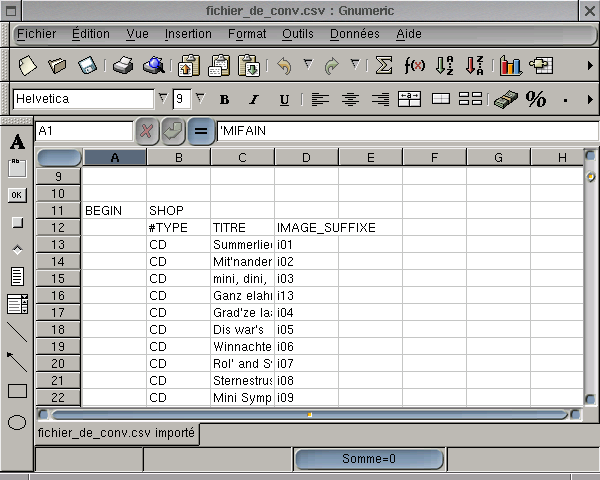Click the horizontal scrollbar below the sheet
Image resolution: width=600 pixels, height=480 pixels.
(309, 413)
